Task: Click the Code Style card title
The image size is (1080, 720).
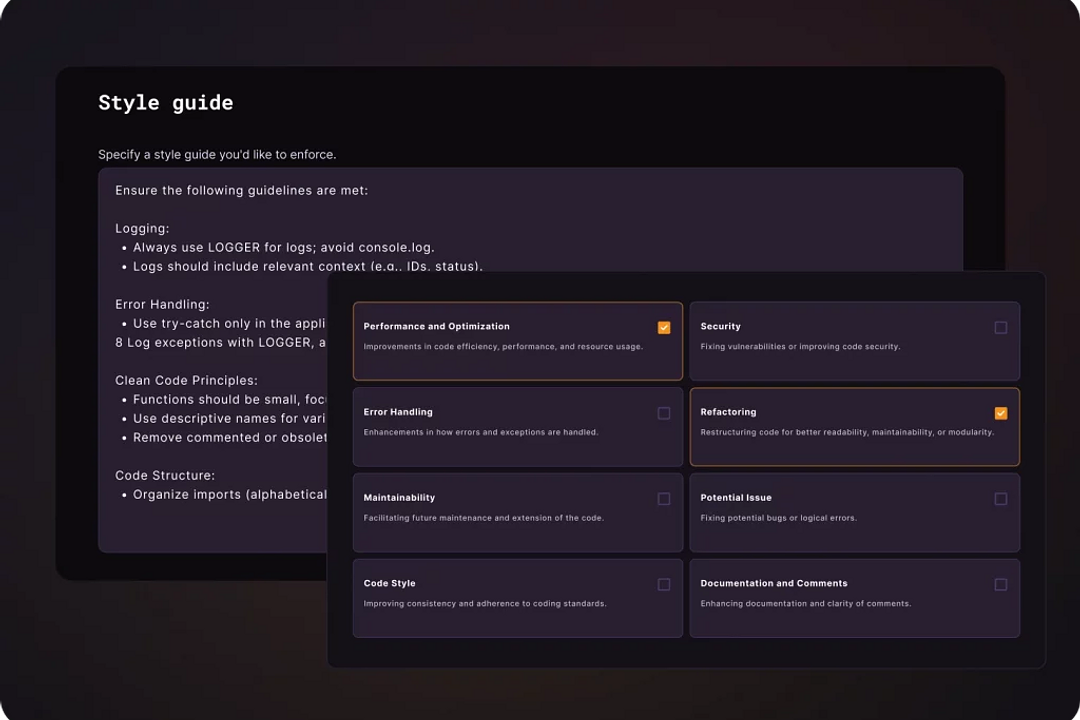Action: tap(389, 583)
